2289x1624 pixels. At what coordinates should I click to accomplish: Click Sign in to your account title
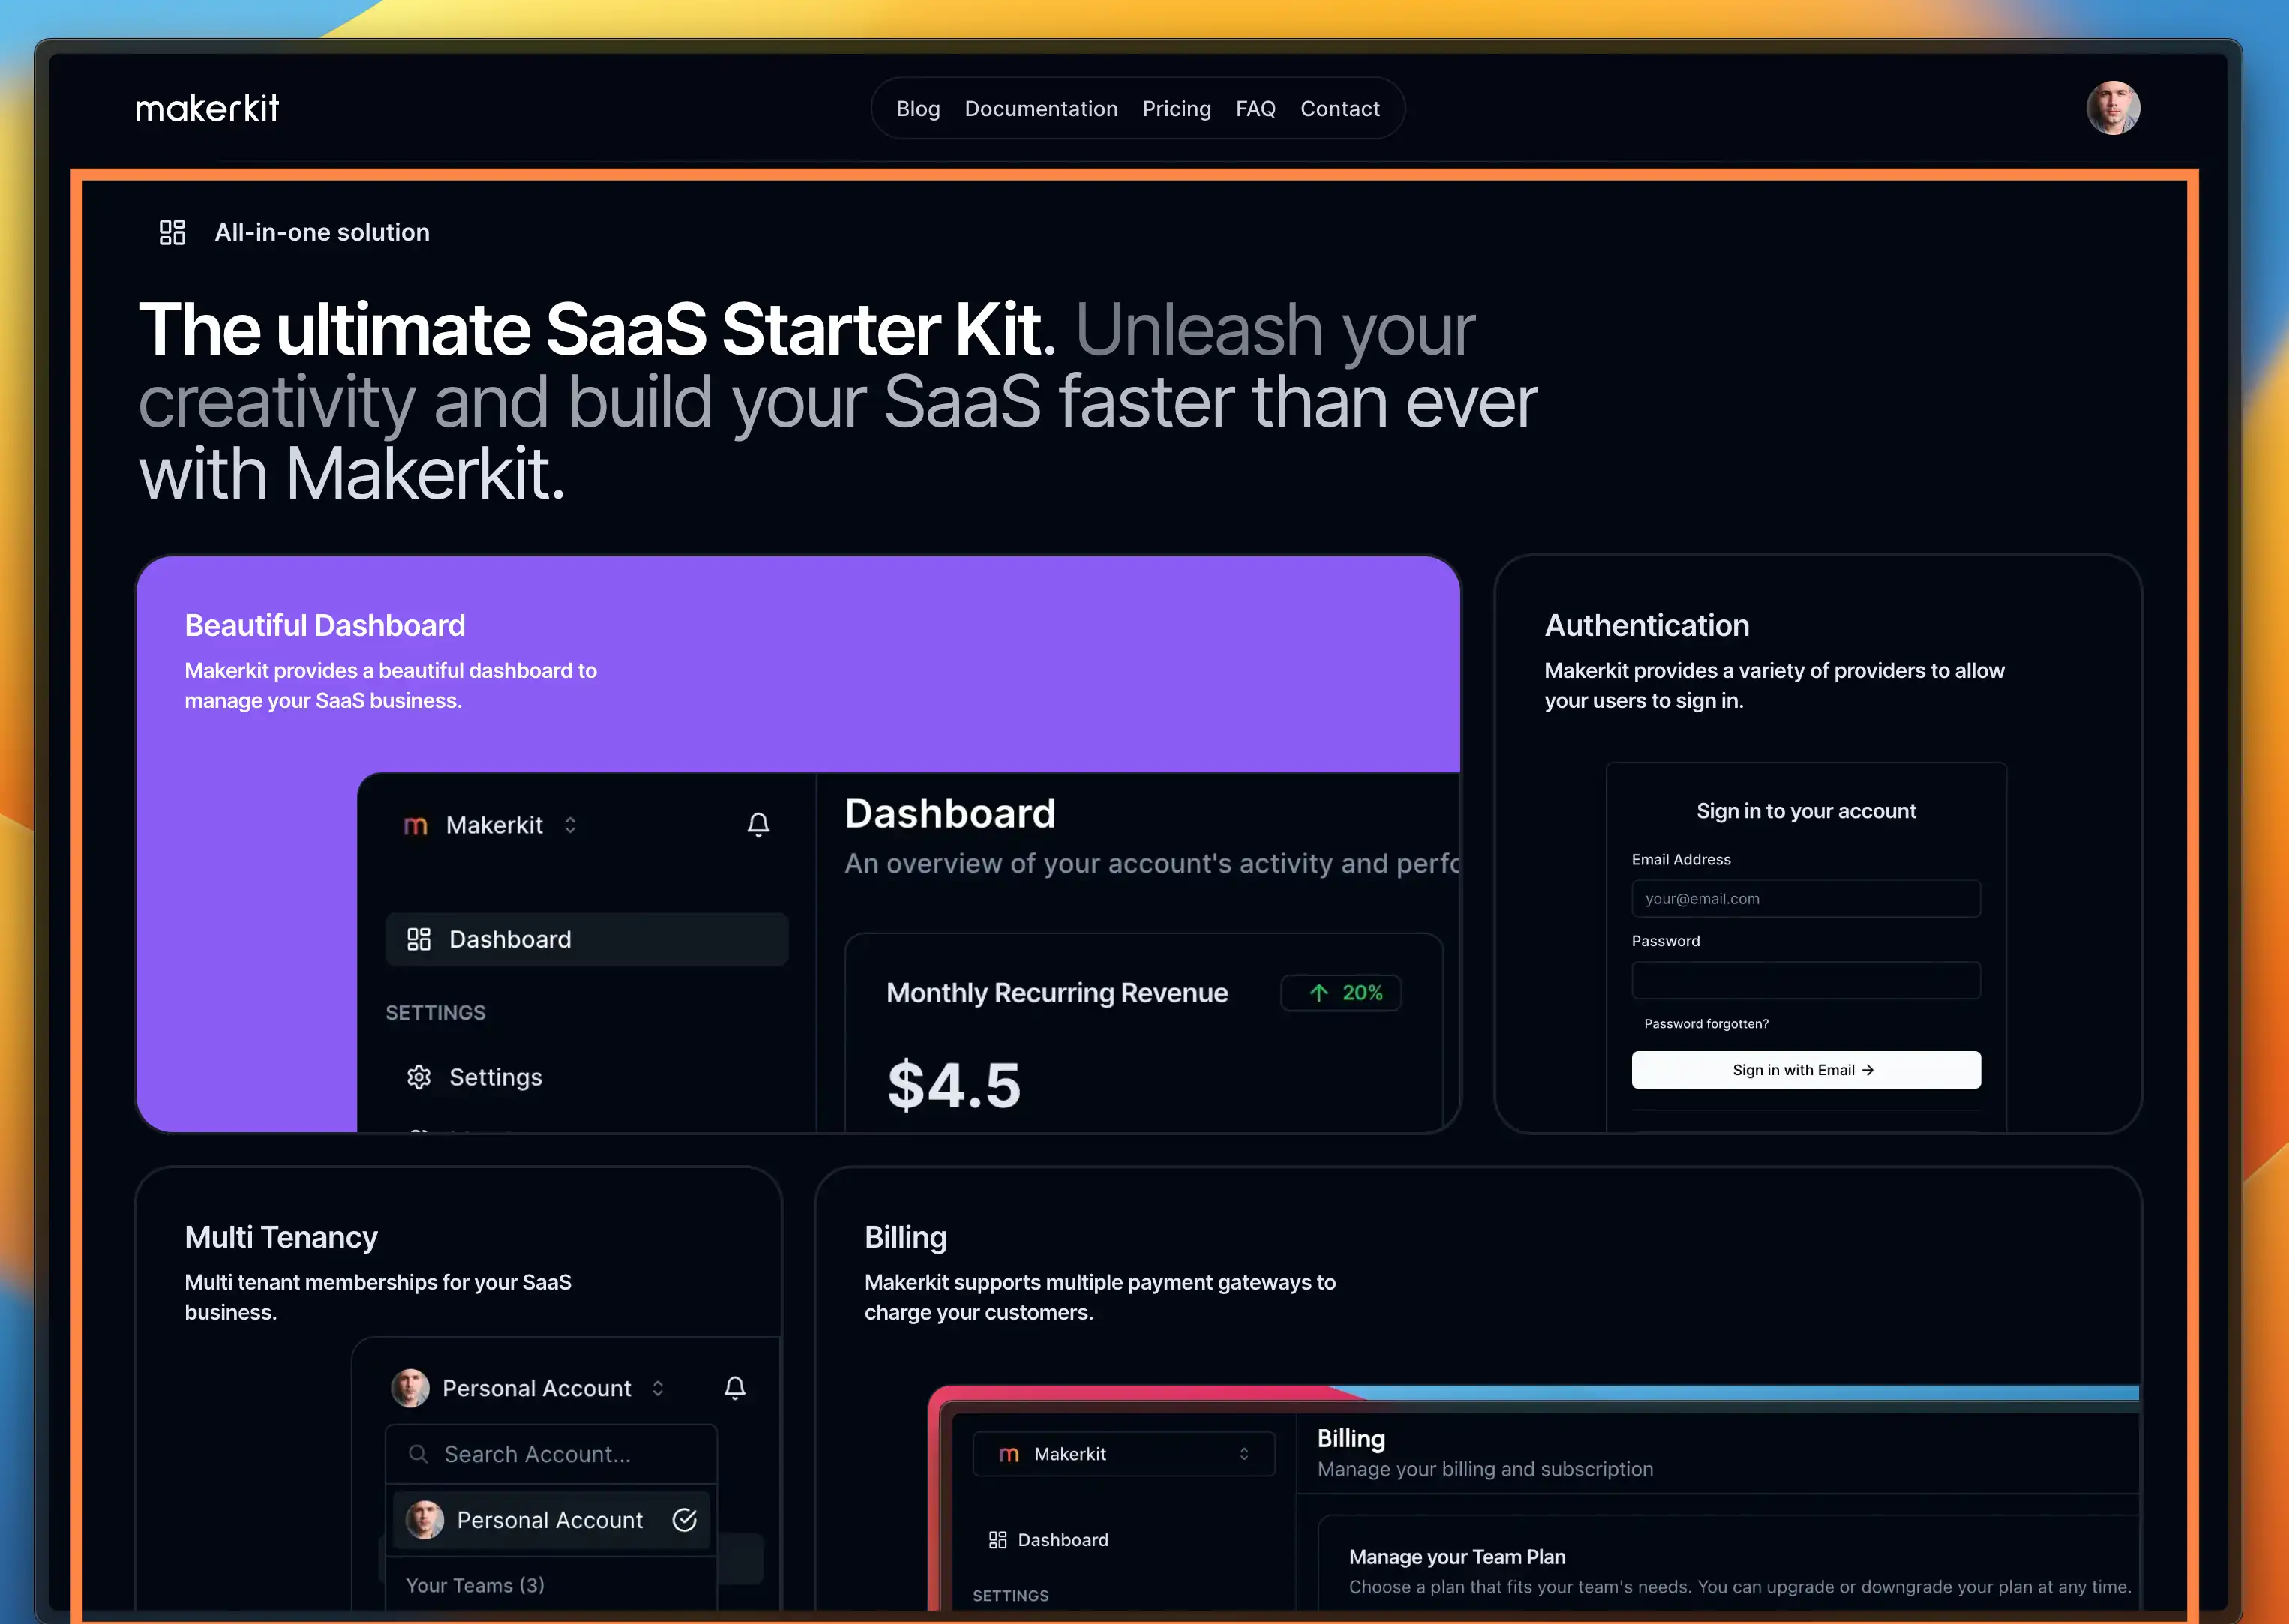coord(1805,811)
